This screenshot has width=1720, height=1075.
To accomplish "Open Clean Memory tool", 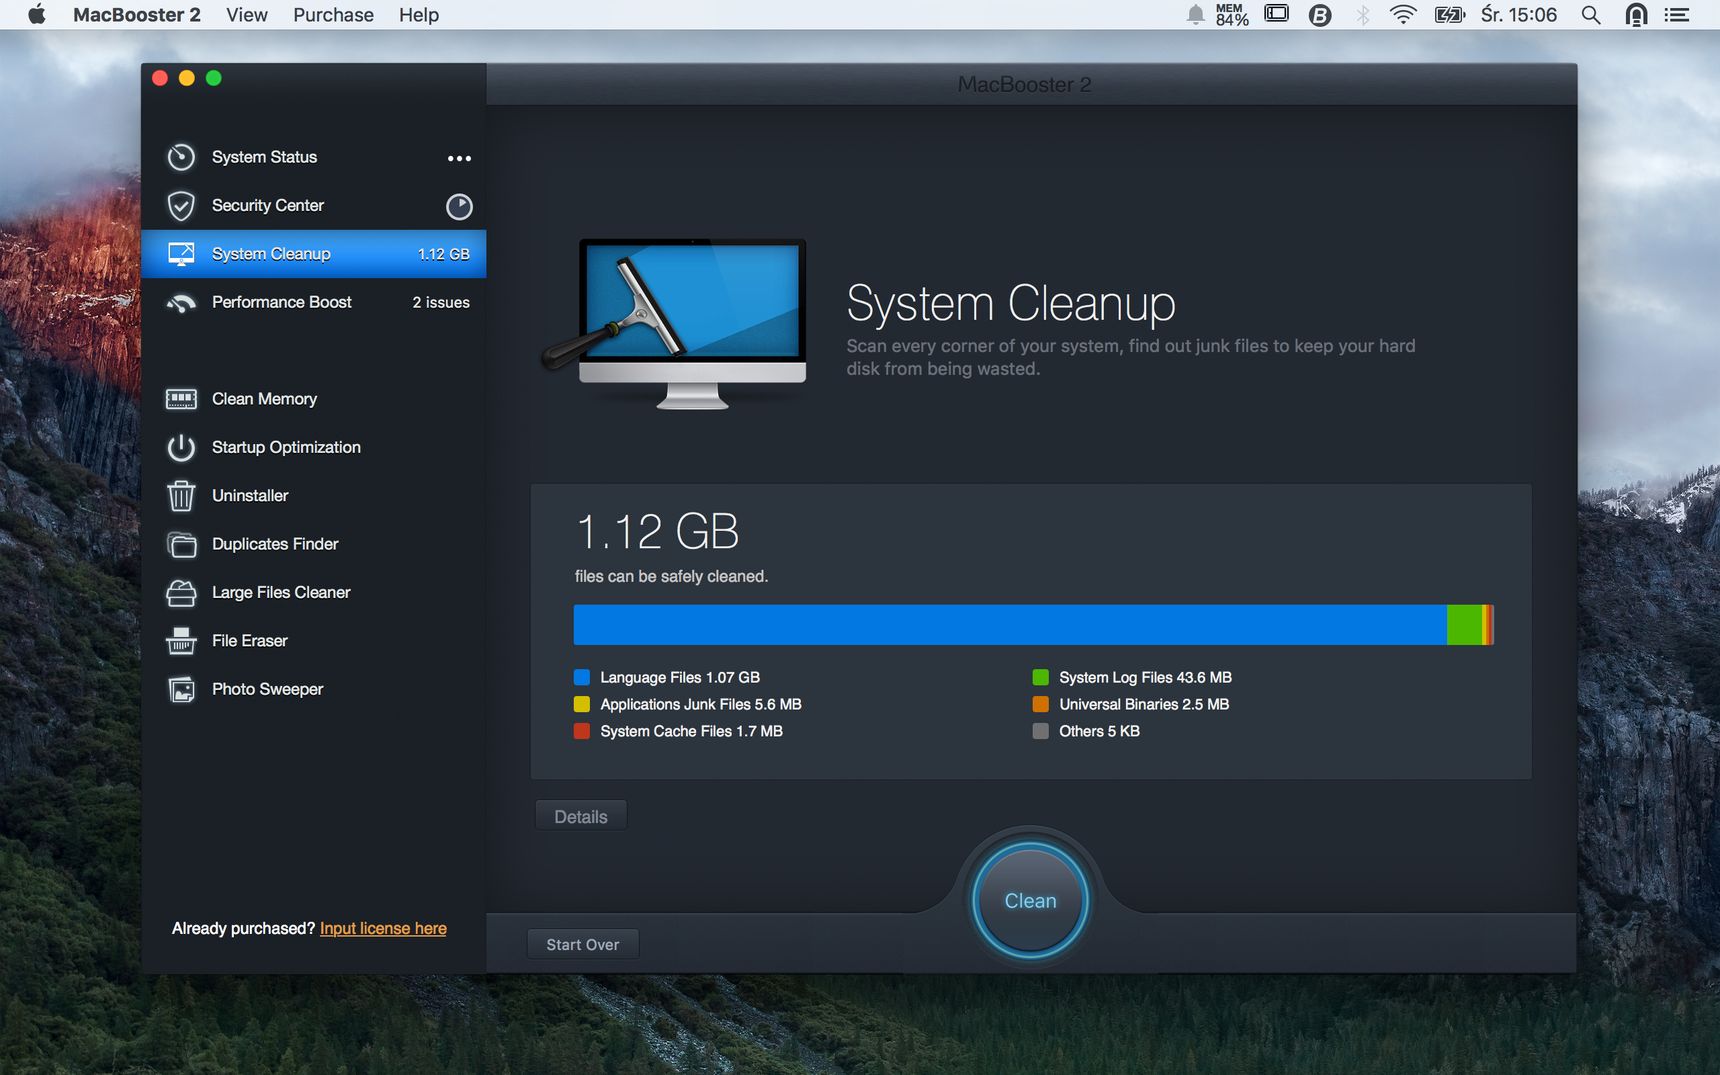I will click(x=314, y=399).
